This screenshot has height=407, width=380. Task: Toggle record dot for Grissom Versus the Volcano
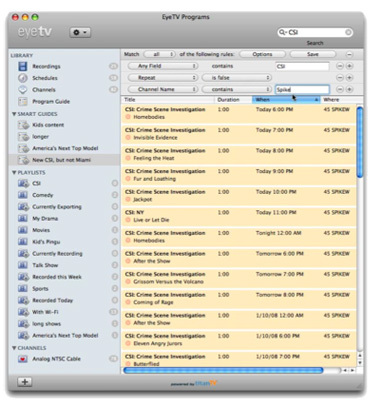(128, 282)
